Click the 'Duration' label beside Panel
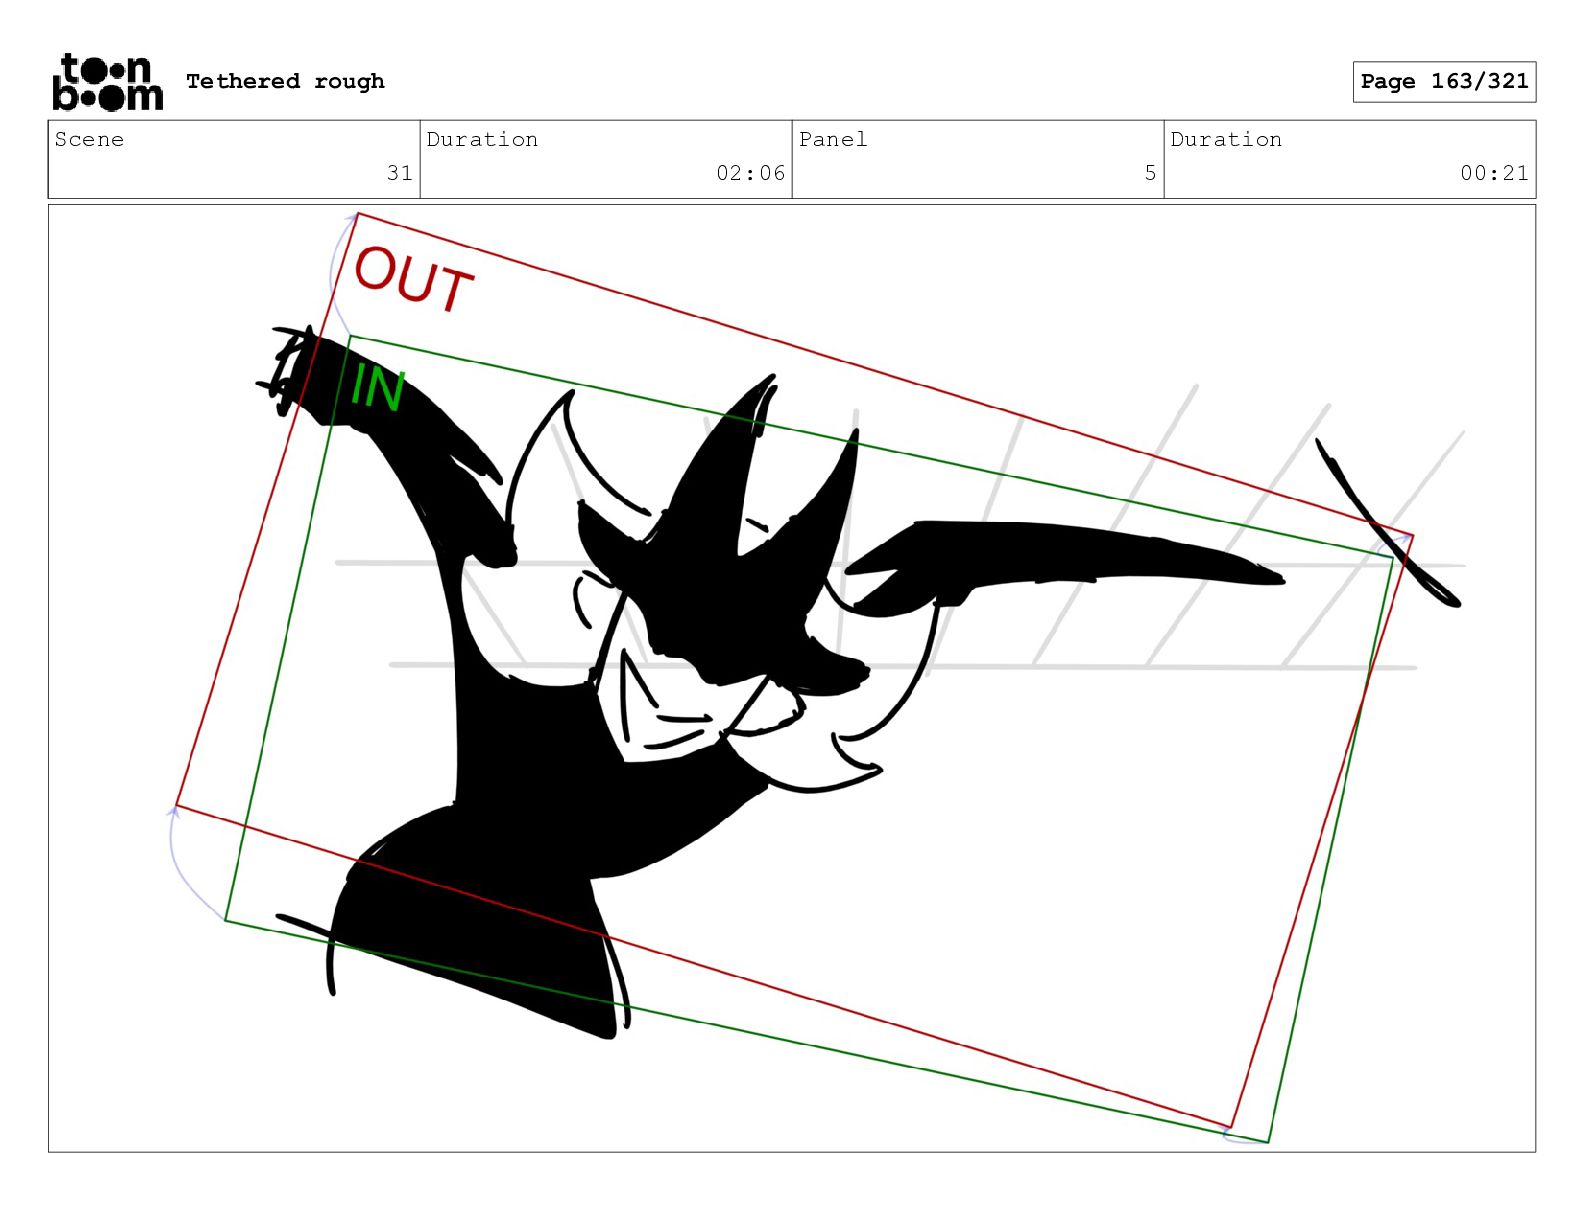 [1226, 139]
